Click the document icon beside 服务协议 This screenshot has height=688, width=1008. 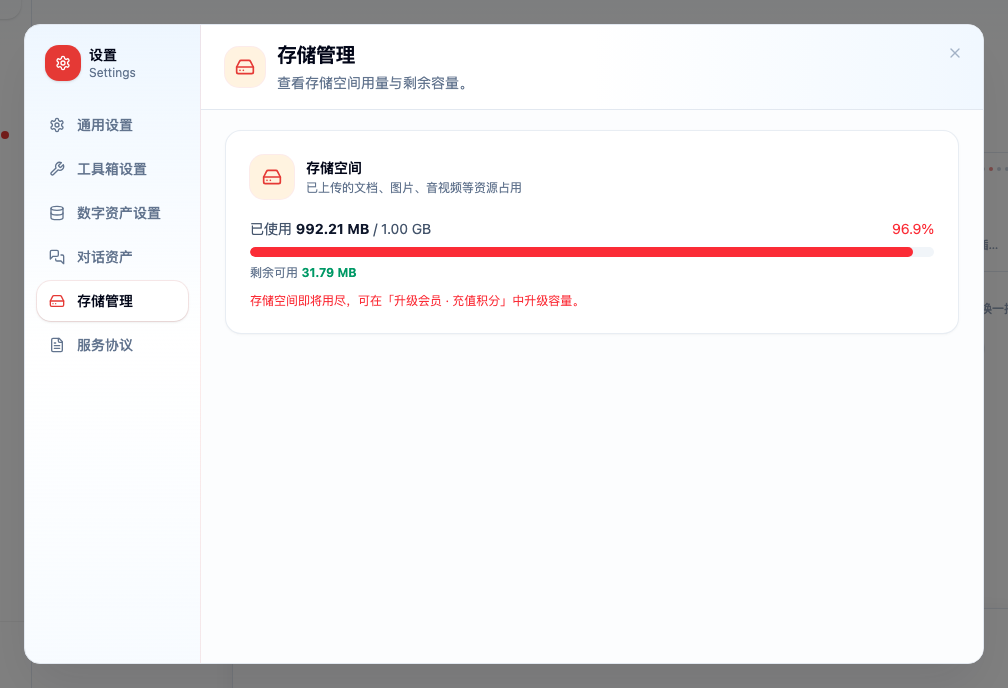click(57, 345)
